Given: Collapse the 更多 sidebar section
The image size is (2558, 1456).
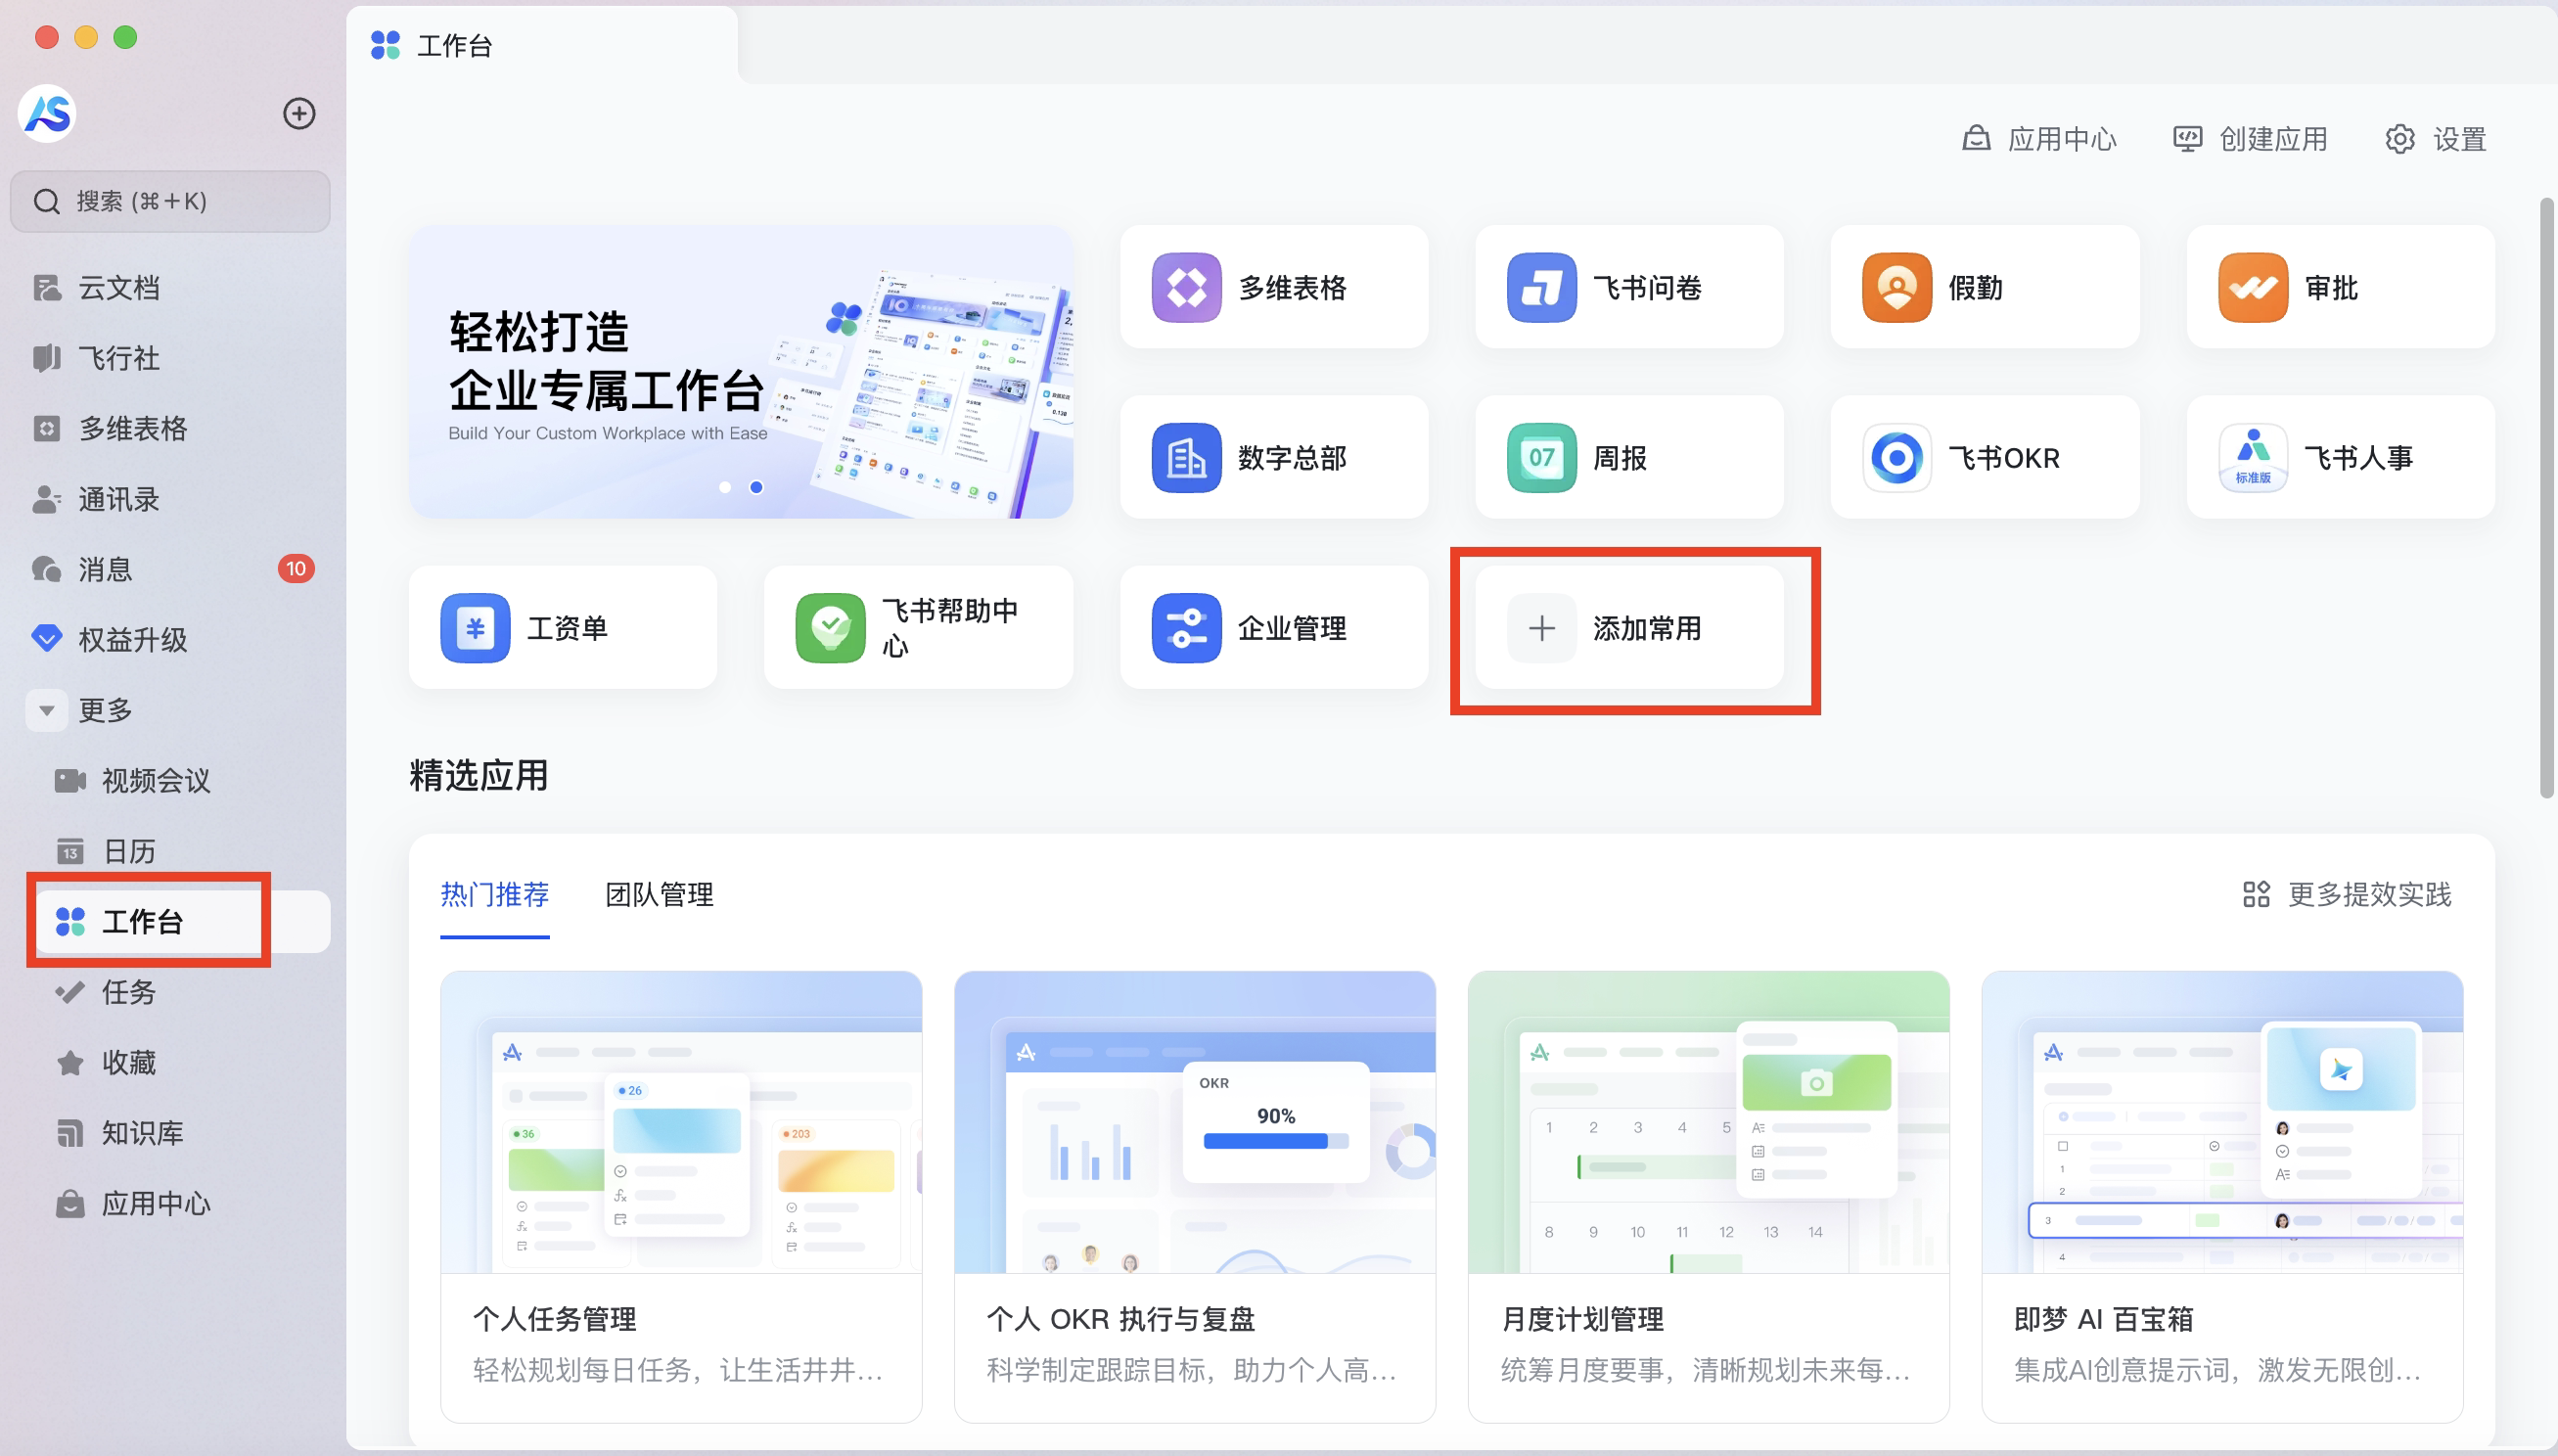Looking at the screenshot, I should (46, 710).
